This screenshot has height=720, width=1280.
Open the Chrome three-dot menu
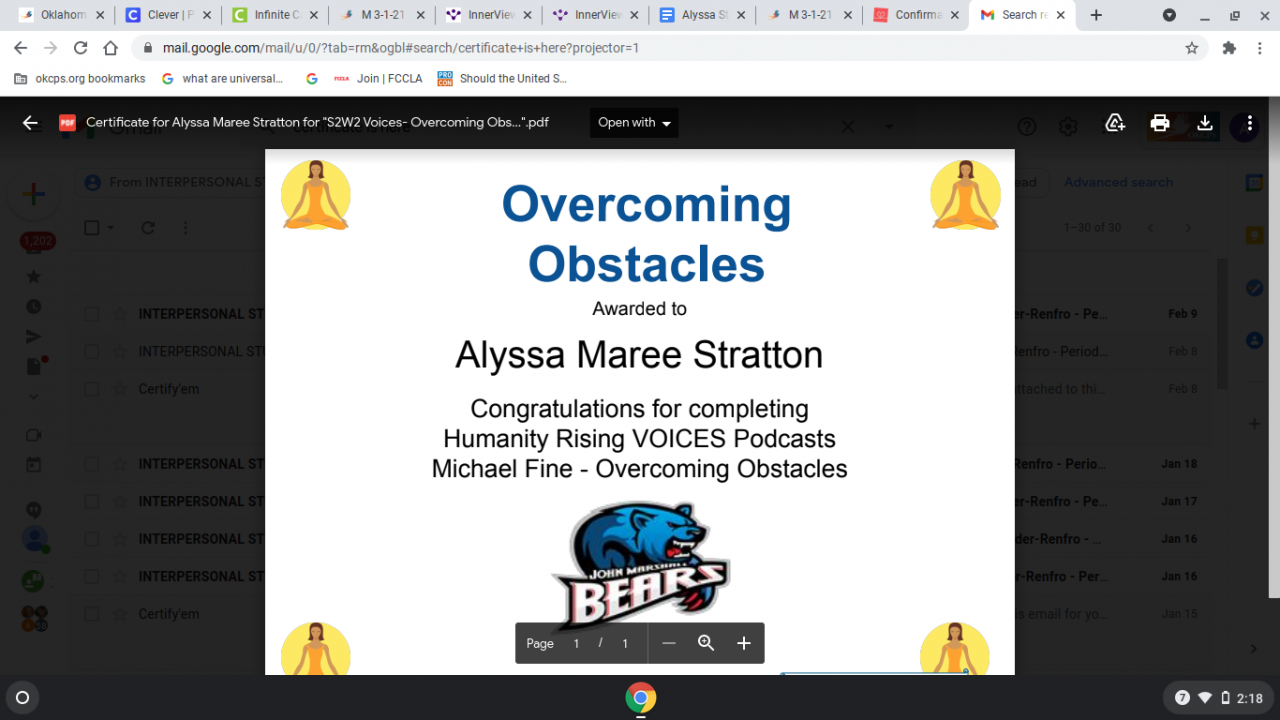coord(1260,48)
